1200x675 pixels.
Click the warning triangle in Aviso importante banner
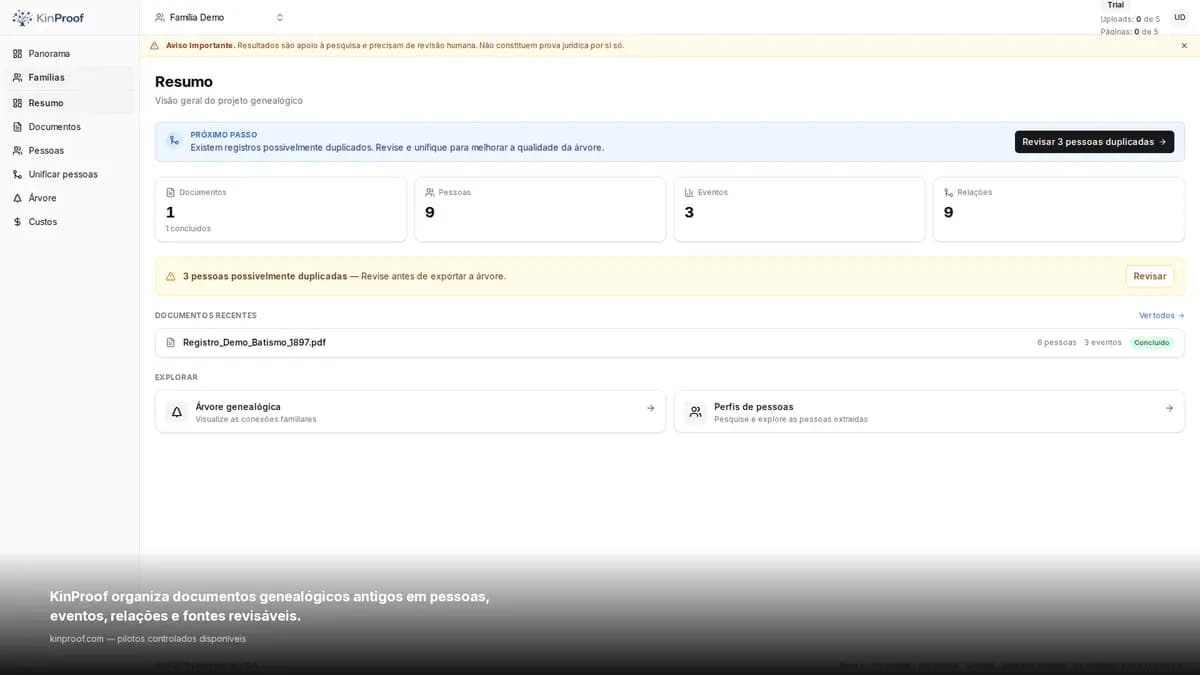(x=154, y=45)
